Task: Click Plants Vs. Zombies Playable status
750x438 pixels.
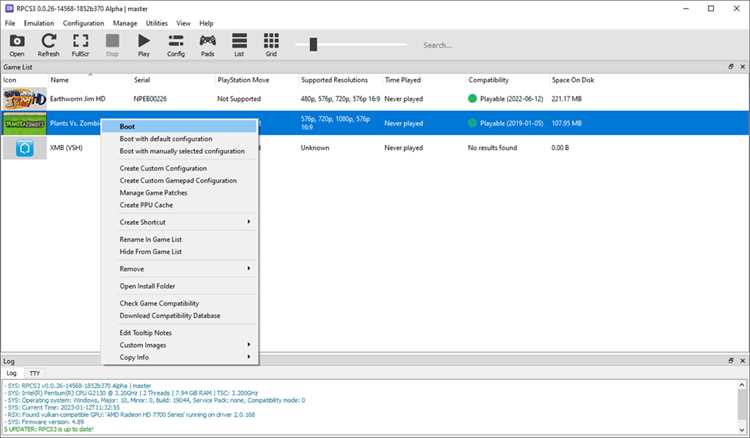Action: coord(506,123)
